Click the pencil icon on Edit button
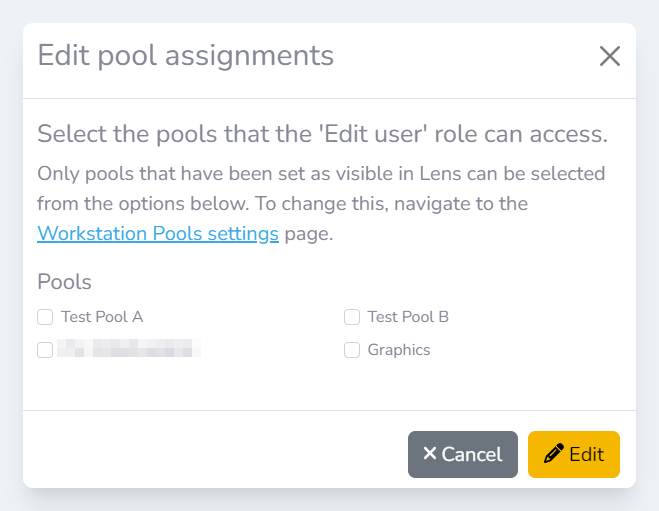 click(x=553, y=454)
